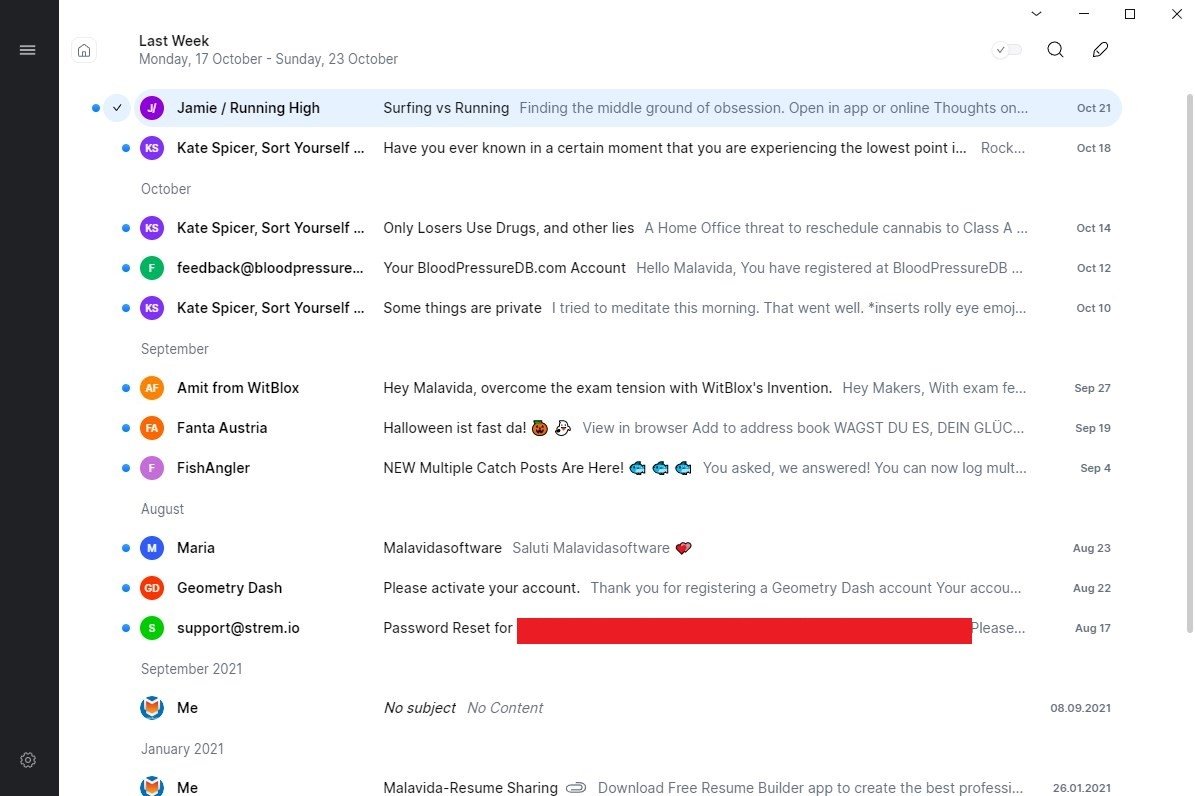The height and width of the screenshot is (796, 1195).
Task: Open the WitBlox exam tension email subject
Action: [x=607, y=388]
